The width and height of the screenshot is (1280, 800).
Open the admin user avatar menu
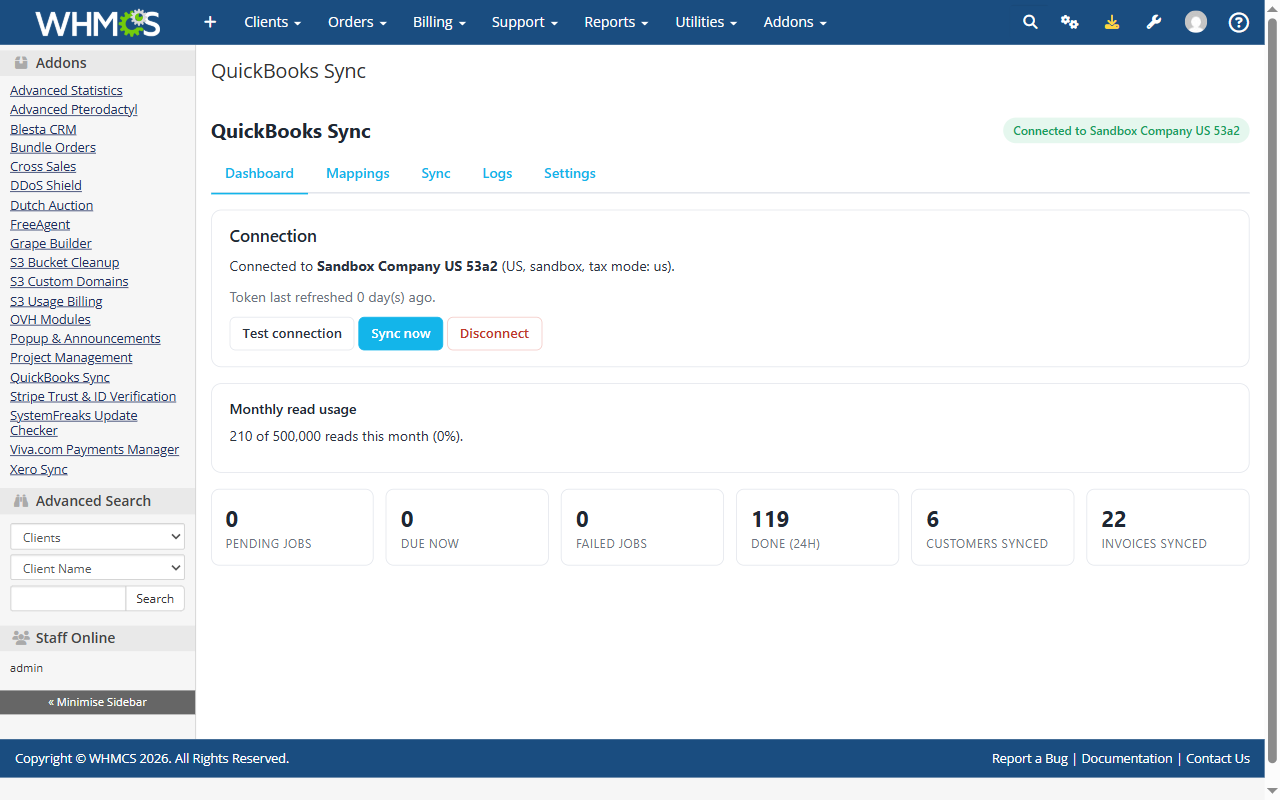pos(1196,22)
